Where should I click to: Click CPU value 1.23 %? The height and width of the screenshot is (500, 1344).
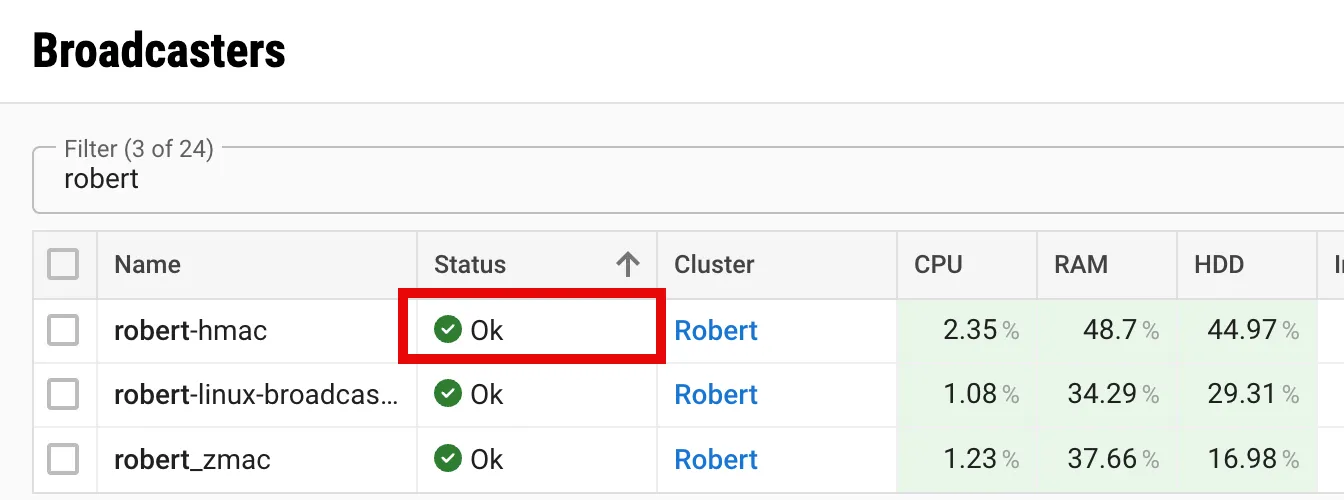point(981,460)
